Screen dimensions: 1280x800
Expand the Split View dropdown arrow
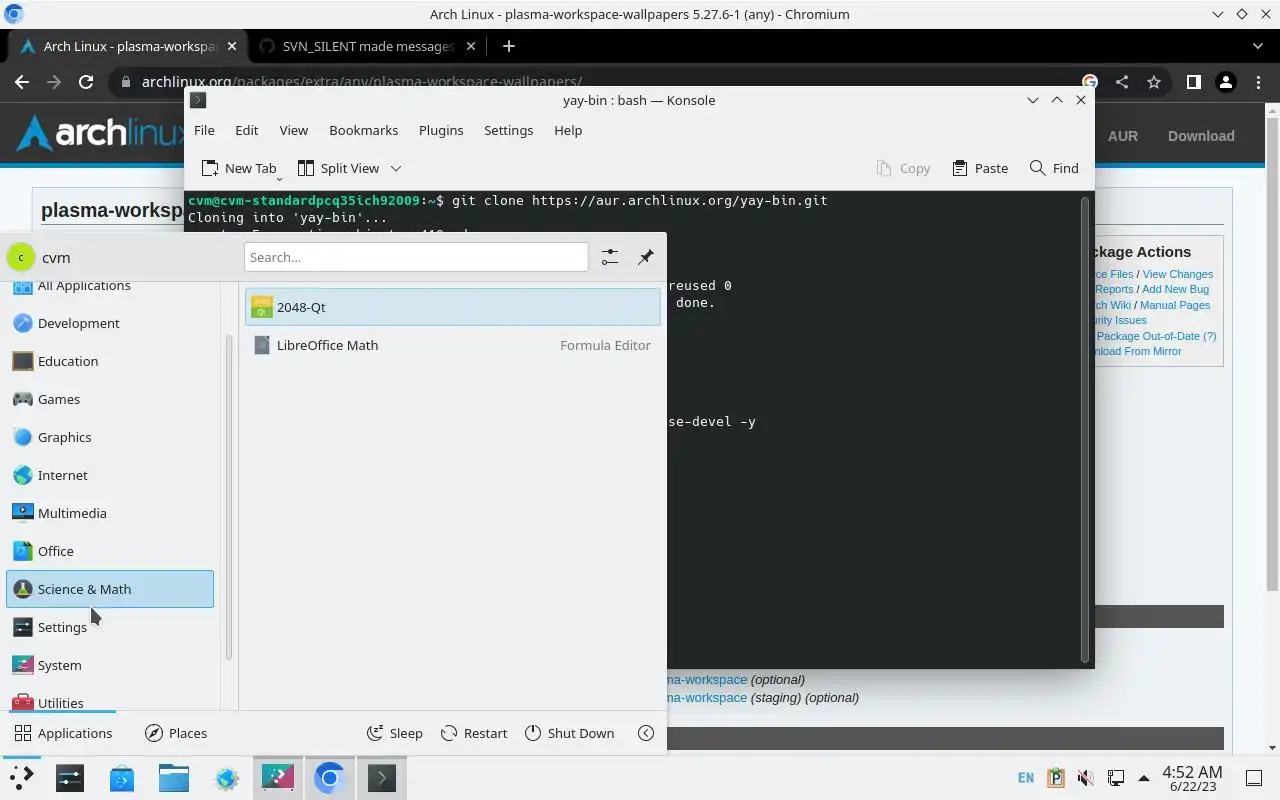point(396,168)
